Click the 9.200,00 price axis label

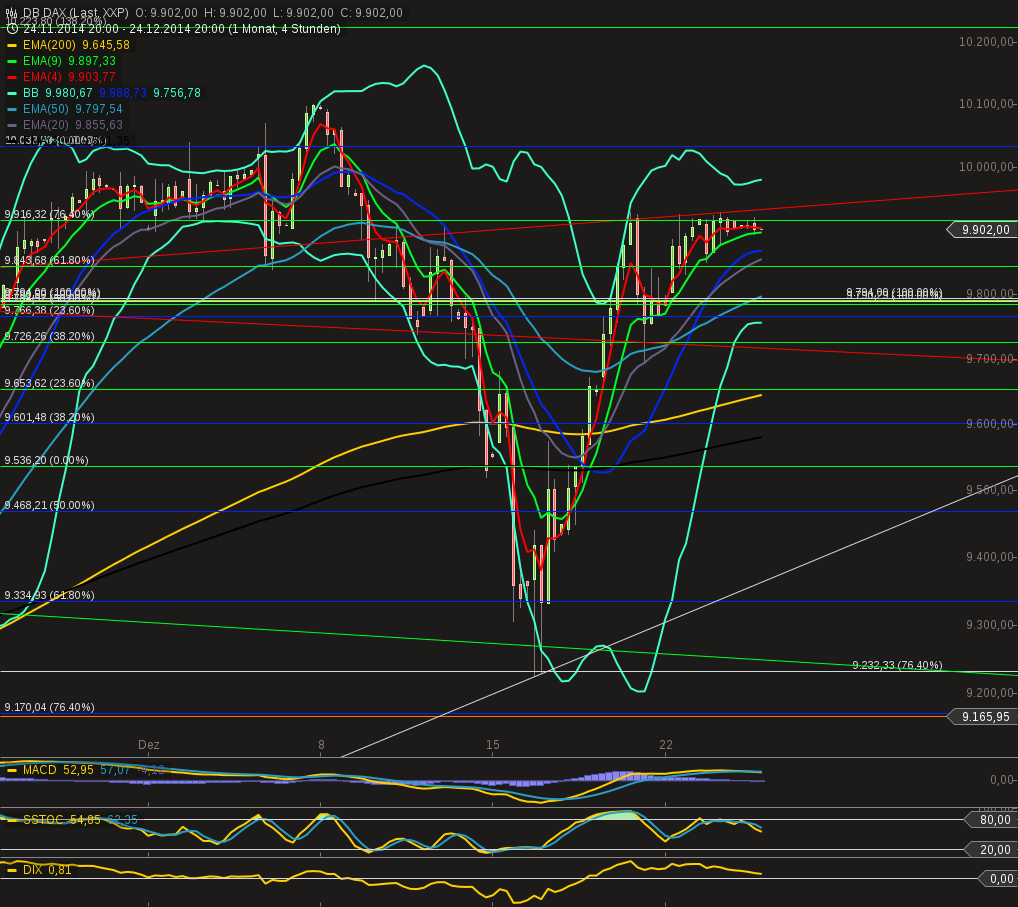990,693
